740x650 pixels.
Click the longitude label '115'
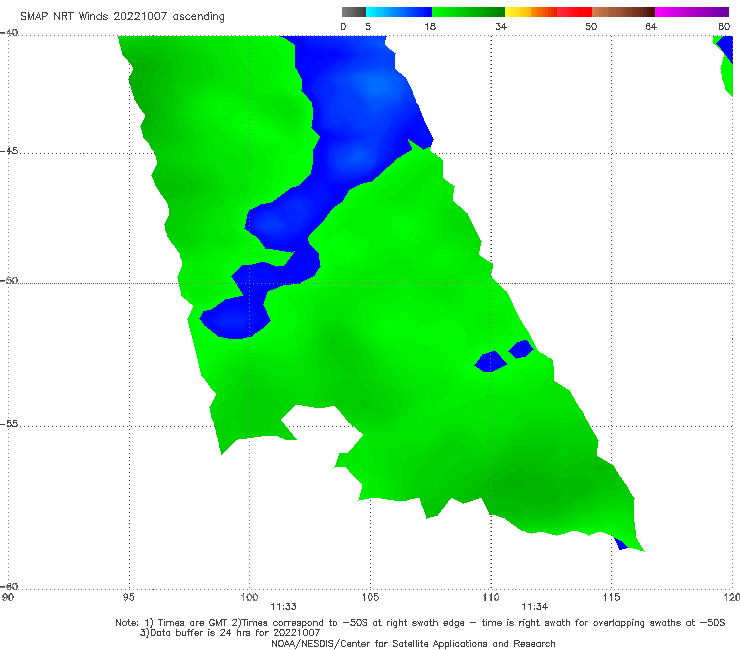coord(612,598)
